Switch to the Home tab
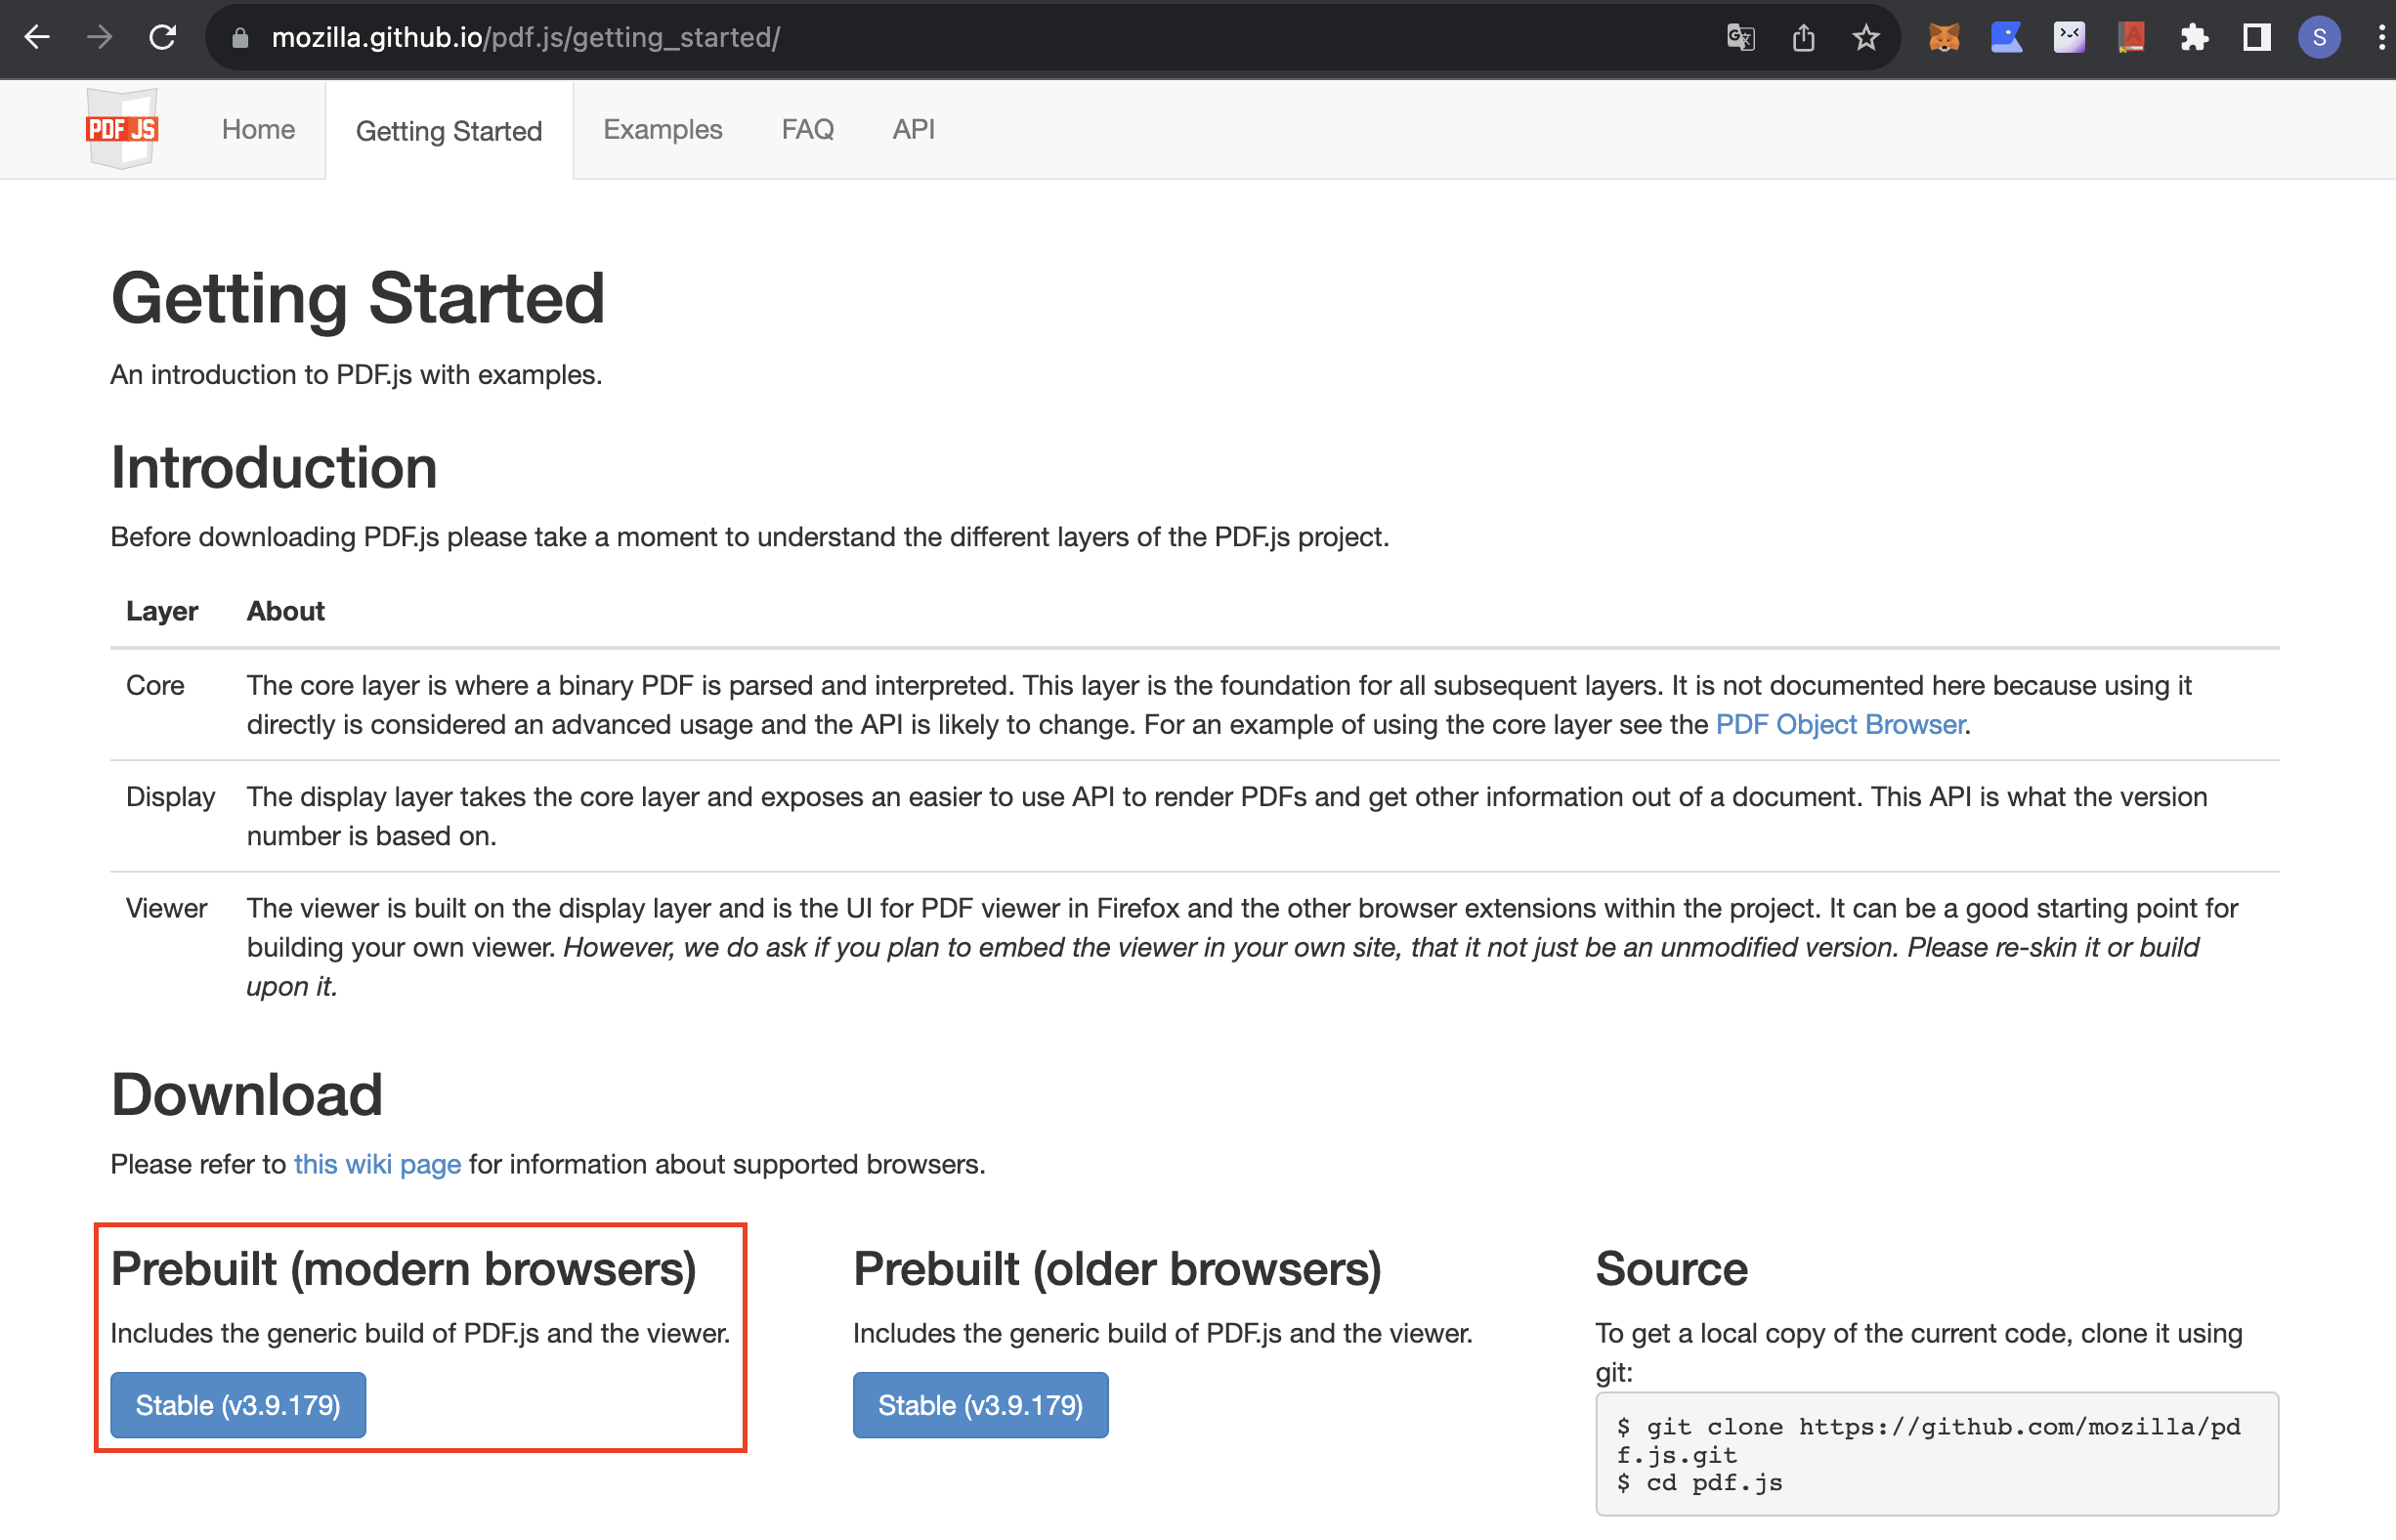 click(x=258, y=130)
